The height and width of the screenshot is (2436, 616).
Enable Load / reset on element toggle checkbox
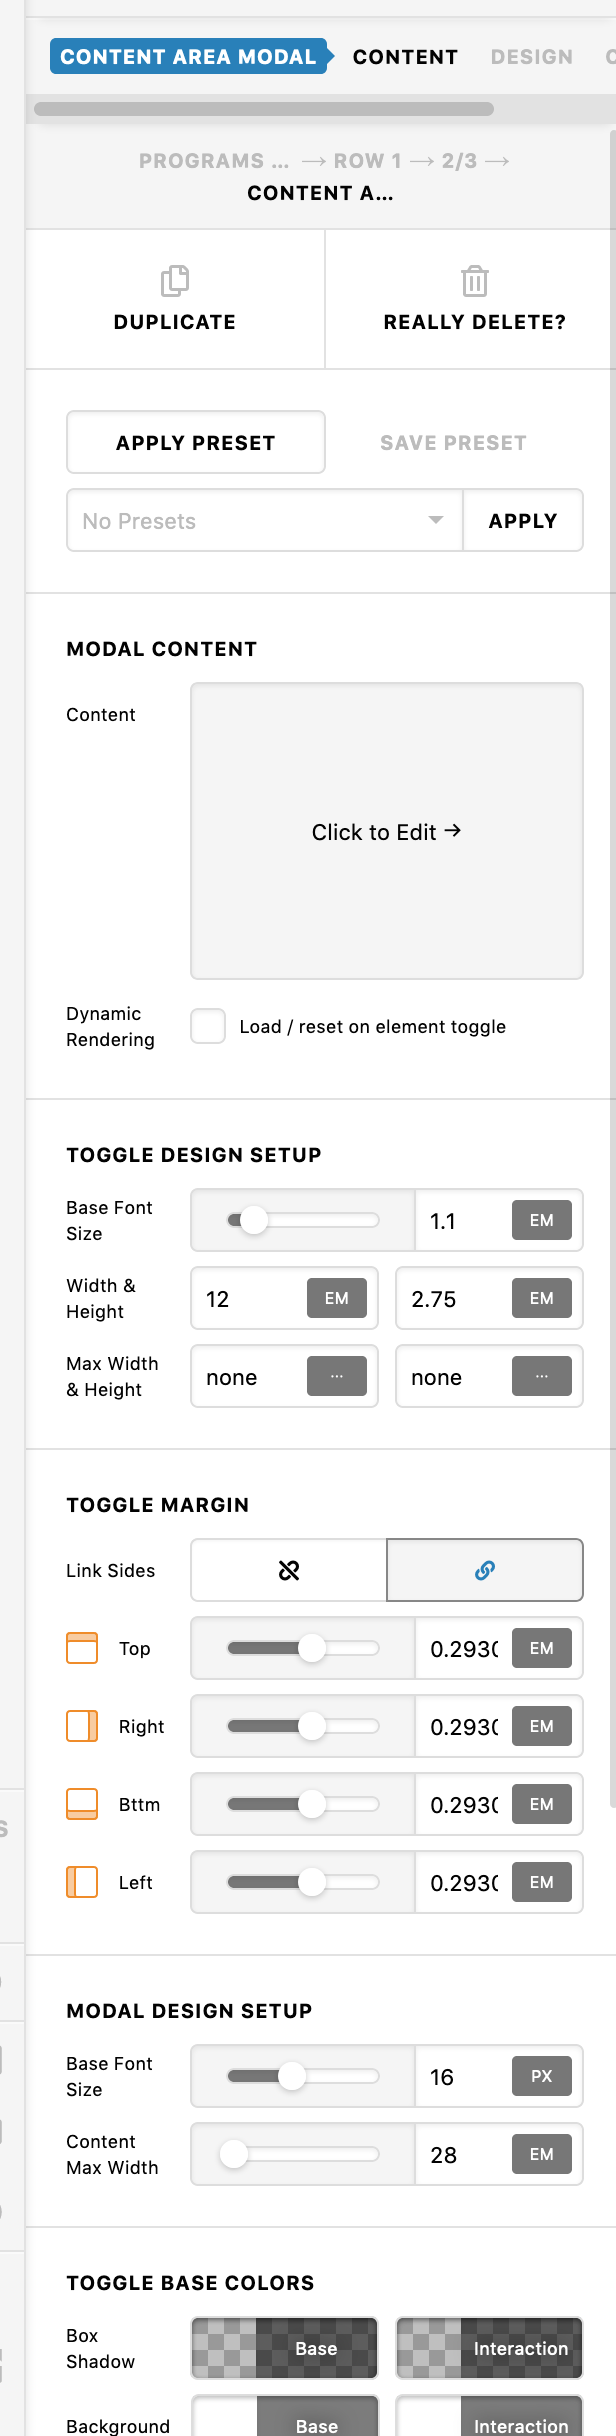tap(208, 1026)
